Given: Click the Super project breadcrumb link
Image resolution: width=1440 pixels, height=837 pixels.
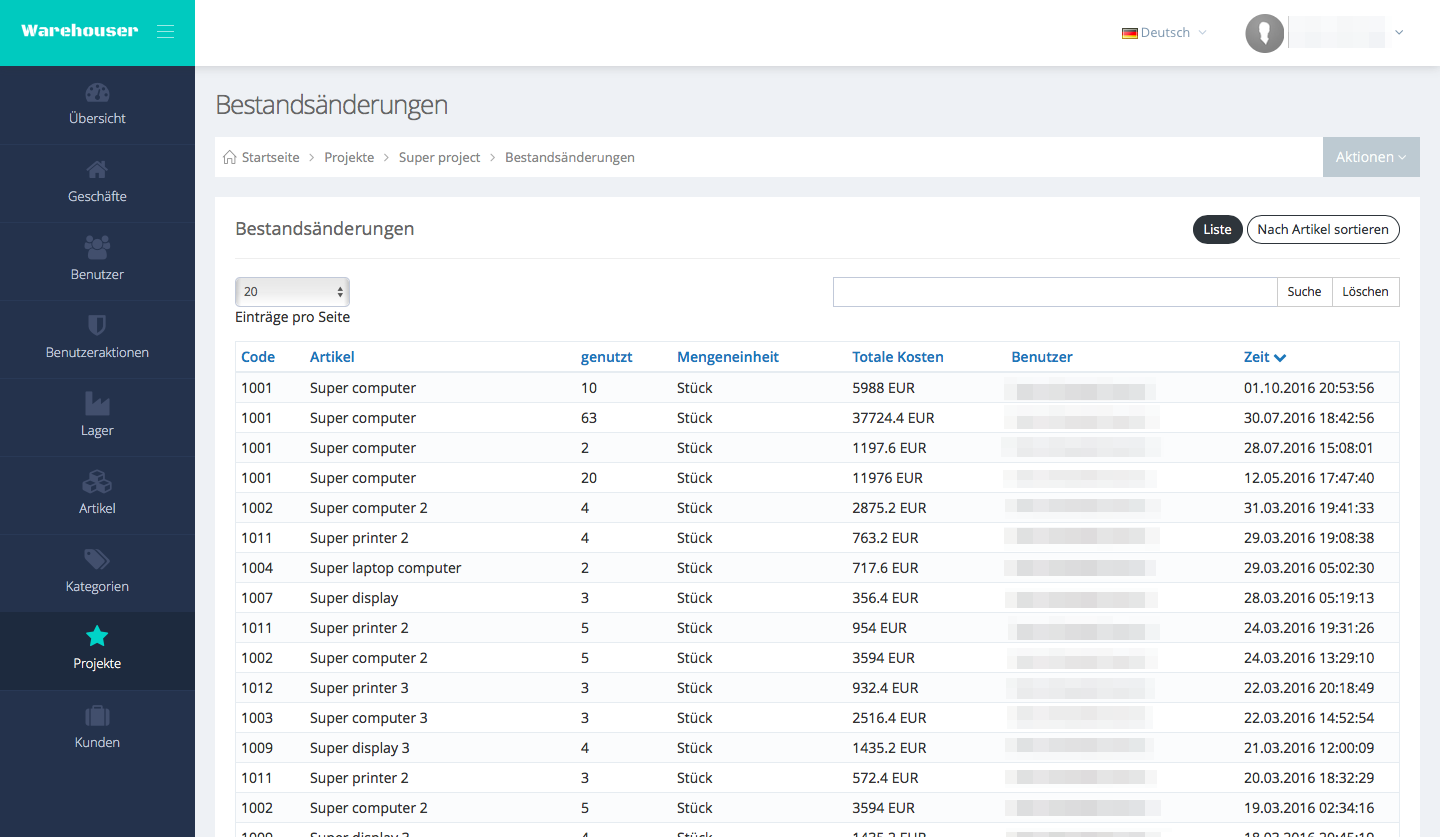Looking at the screenshot, I should pos(439,158).
